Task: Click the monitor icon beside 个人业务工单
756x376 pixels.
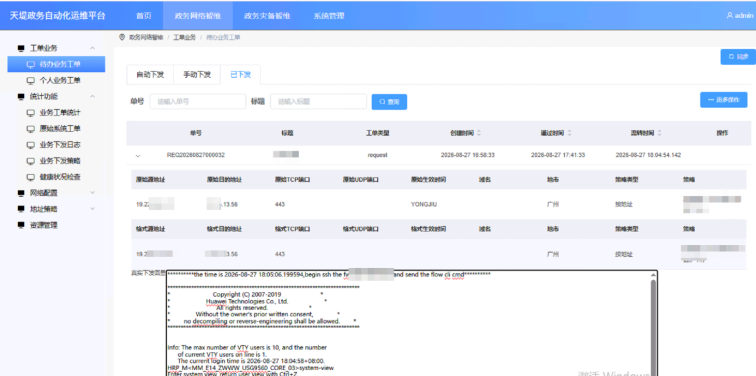Action: 31,81
